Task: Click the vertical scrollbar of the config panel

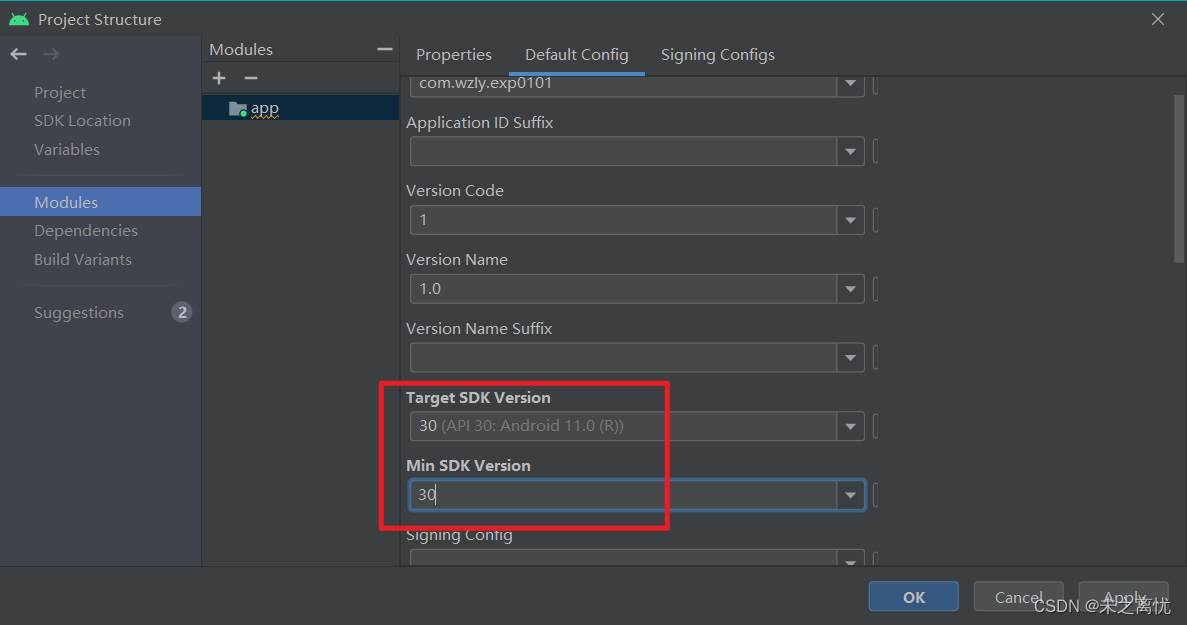Action: [x=1179, y=179]
